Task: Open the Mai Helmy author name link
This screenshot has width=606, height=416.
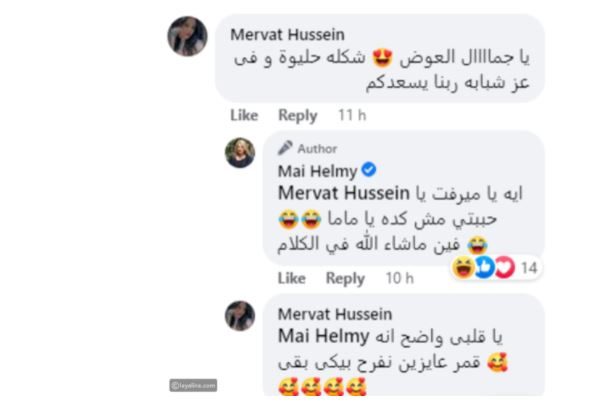Action: 317,171
